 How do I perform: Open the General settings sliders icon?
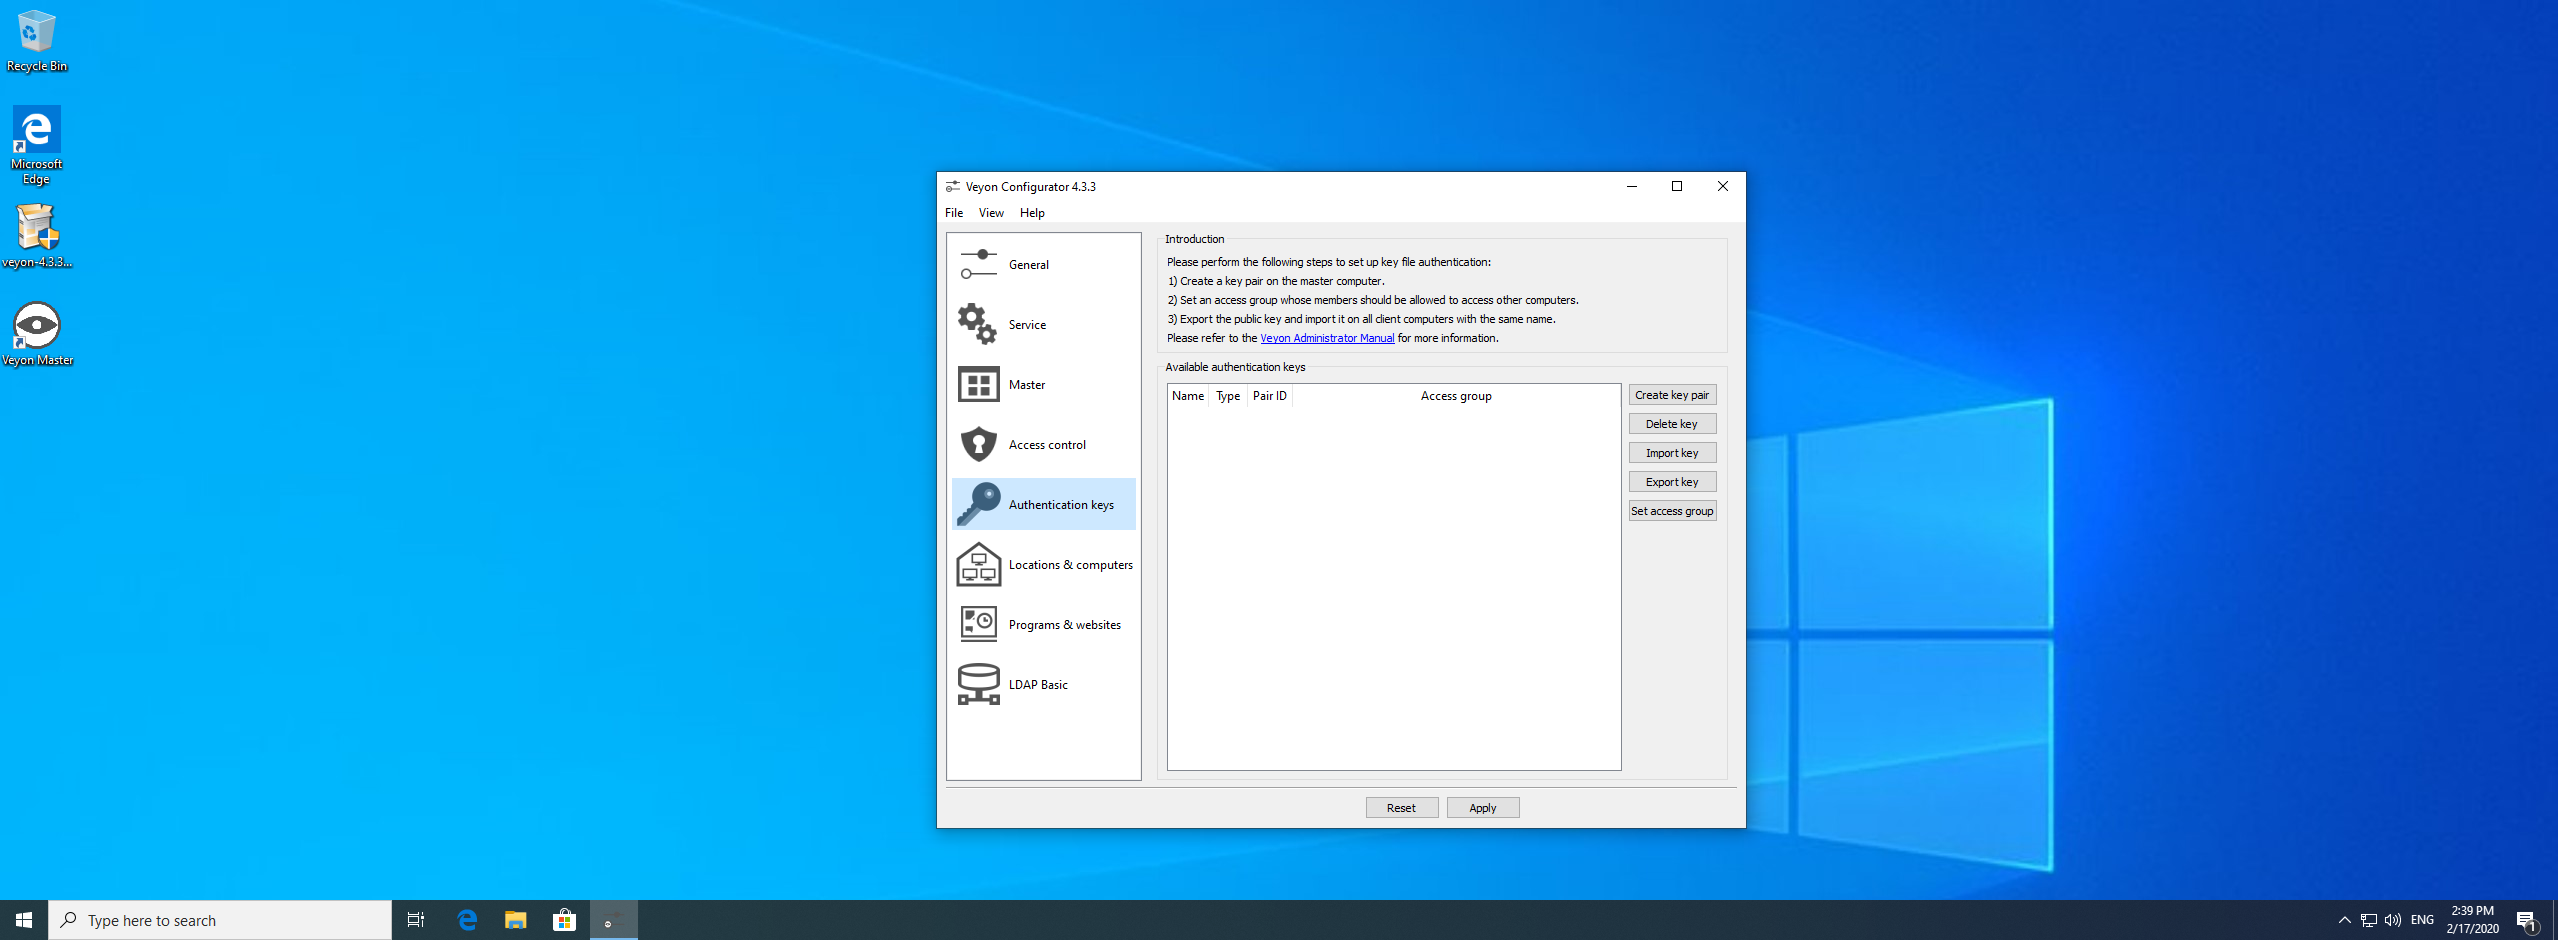coord(978,264)
